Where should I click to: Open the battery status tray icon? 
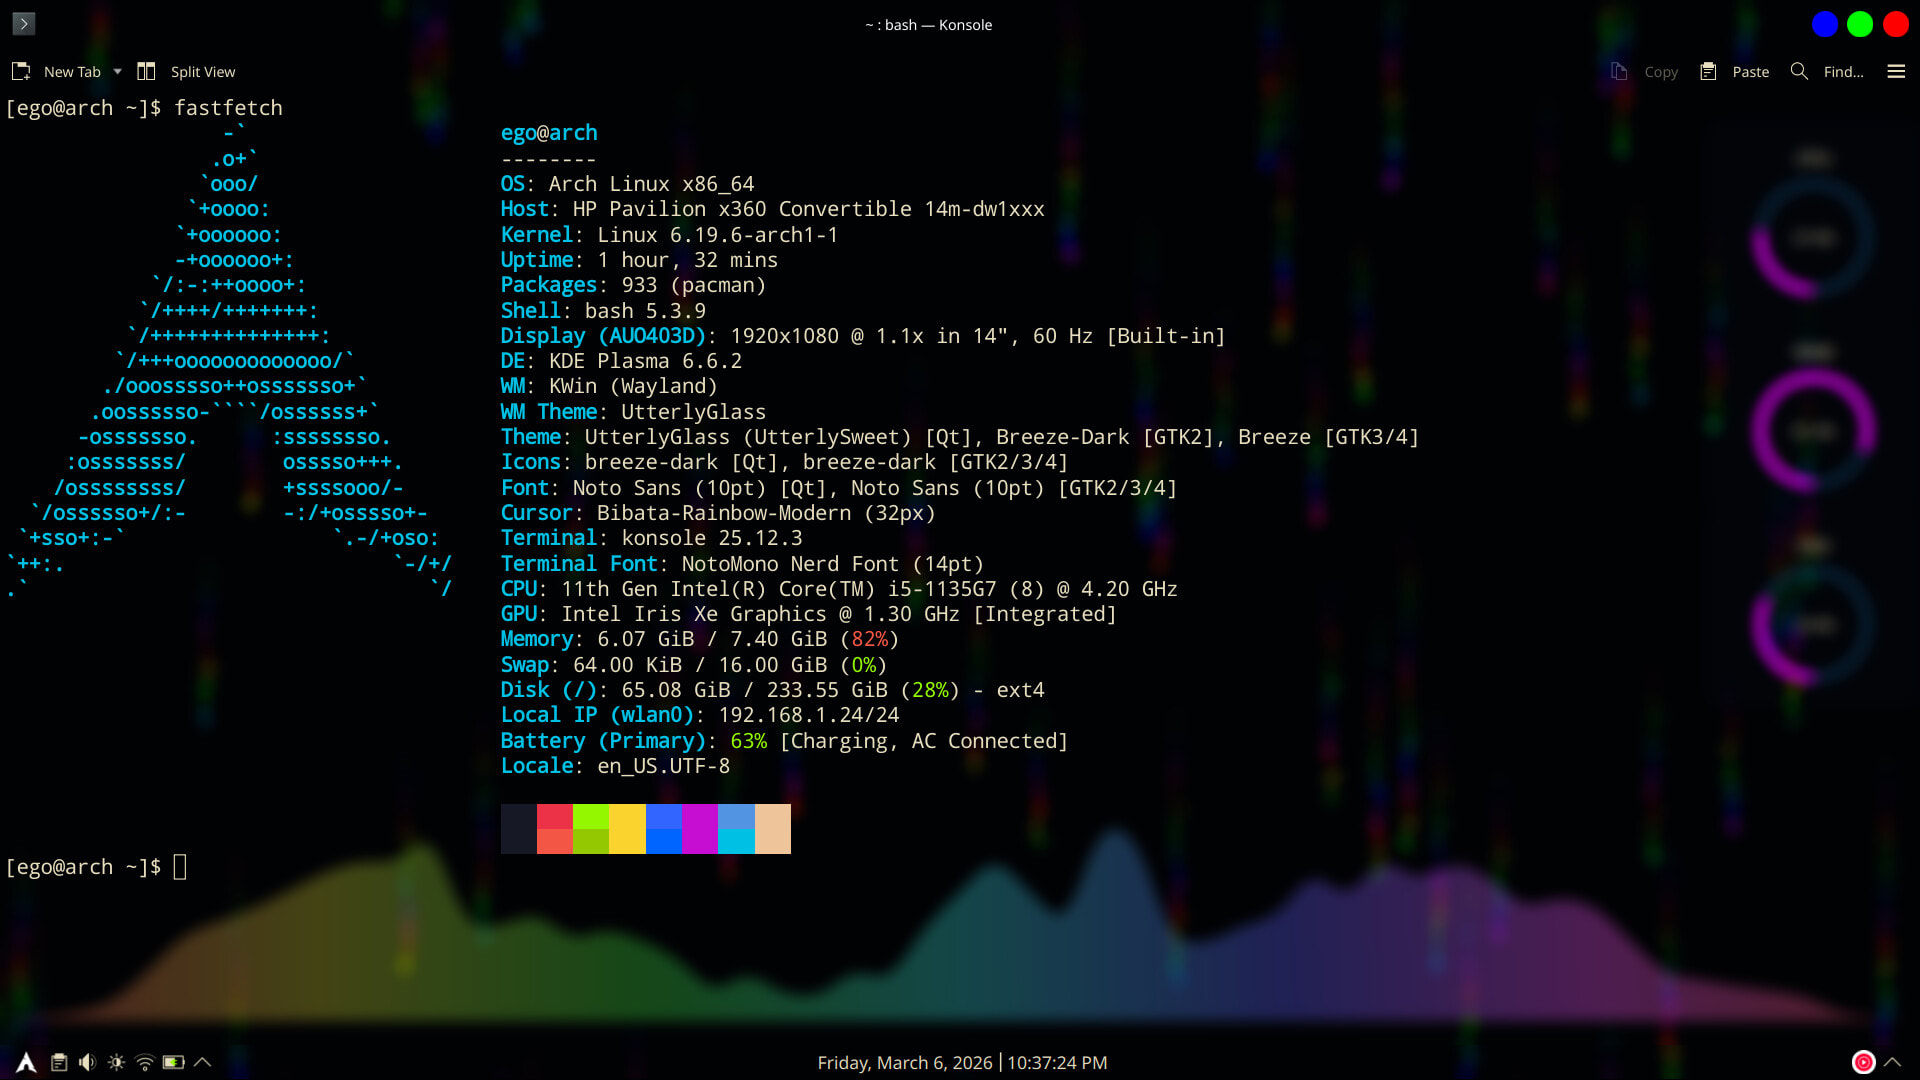(x=174, y=1062)
